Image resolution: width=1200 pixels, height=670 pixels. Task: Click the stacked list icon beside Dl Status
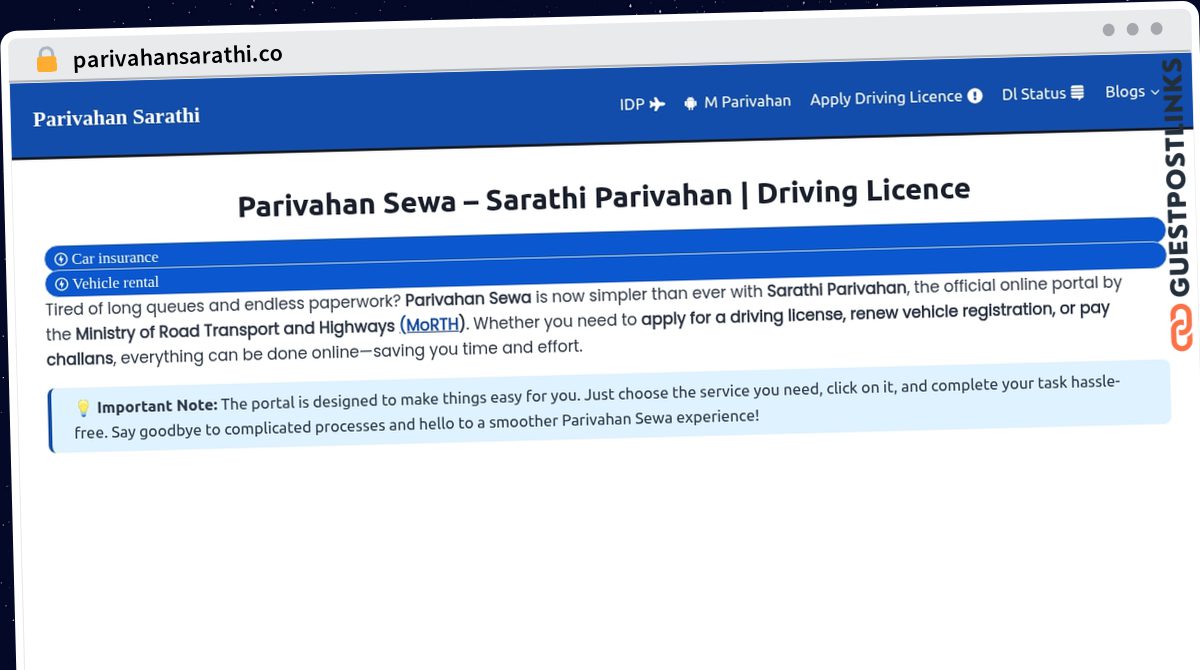[1078, 93]
